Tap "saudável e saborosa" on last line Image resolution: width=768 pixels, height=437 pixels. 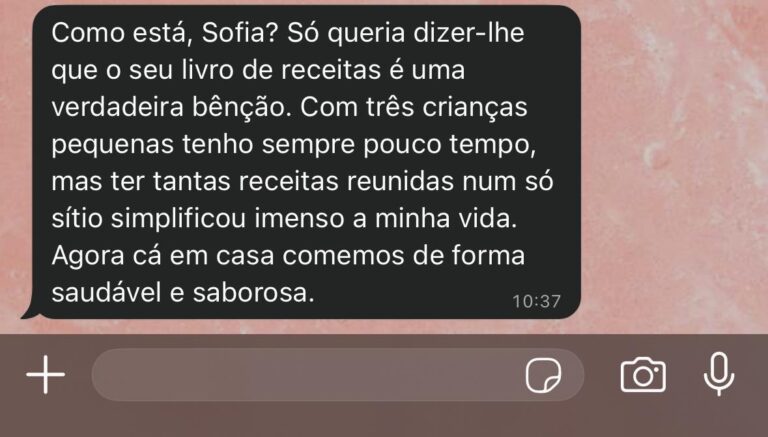coord(183,293)
